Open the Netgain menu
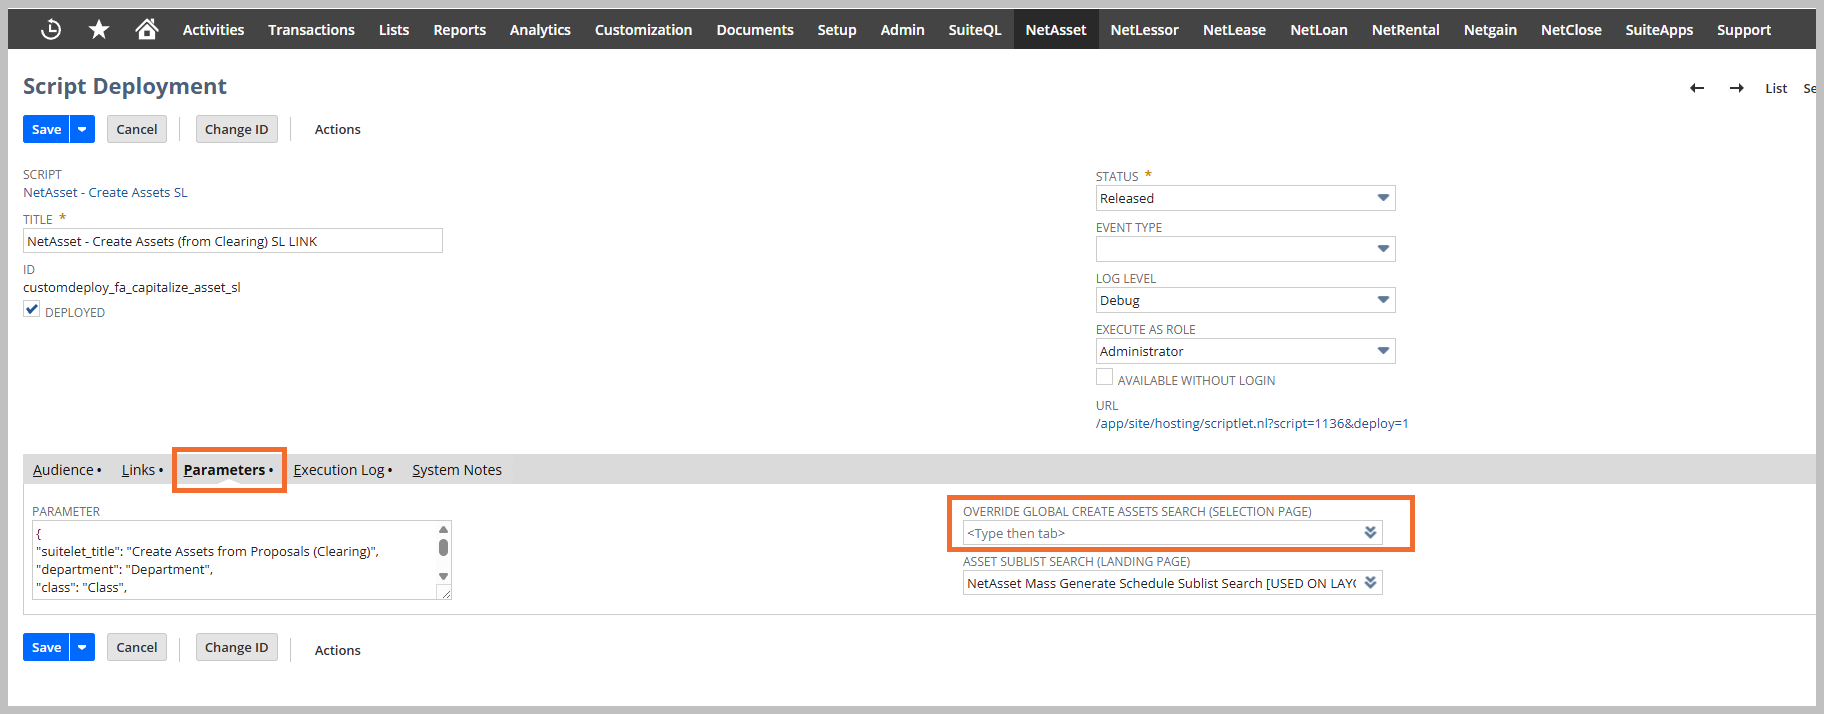1824x714 pixels. (1490, 30)
